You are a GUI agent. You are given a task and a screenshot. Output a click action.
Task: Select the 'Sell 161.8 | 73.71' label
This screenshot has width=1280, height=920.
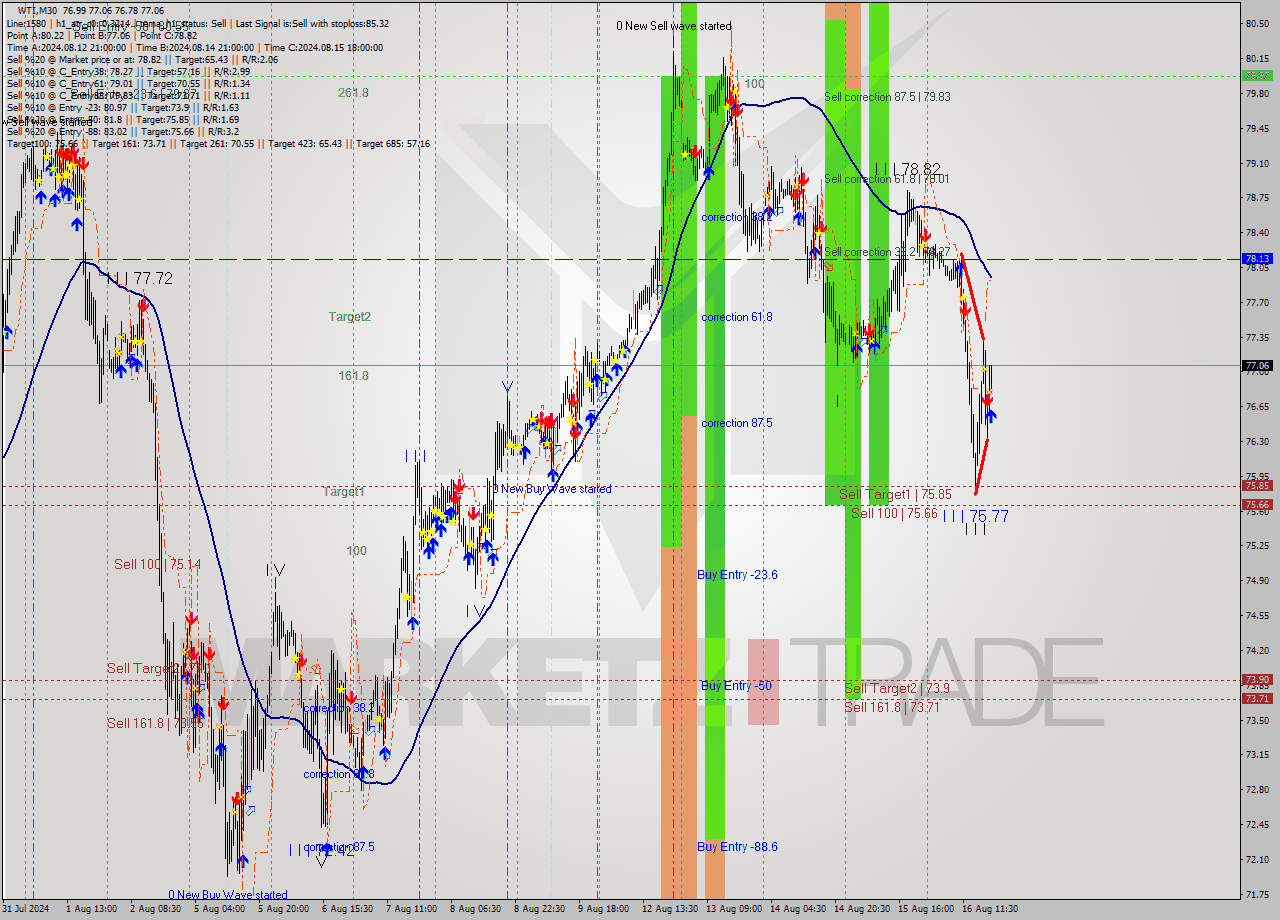point(891,707)
